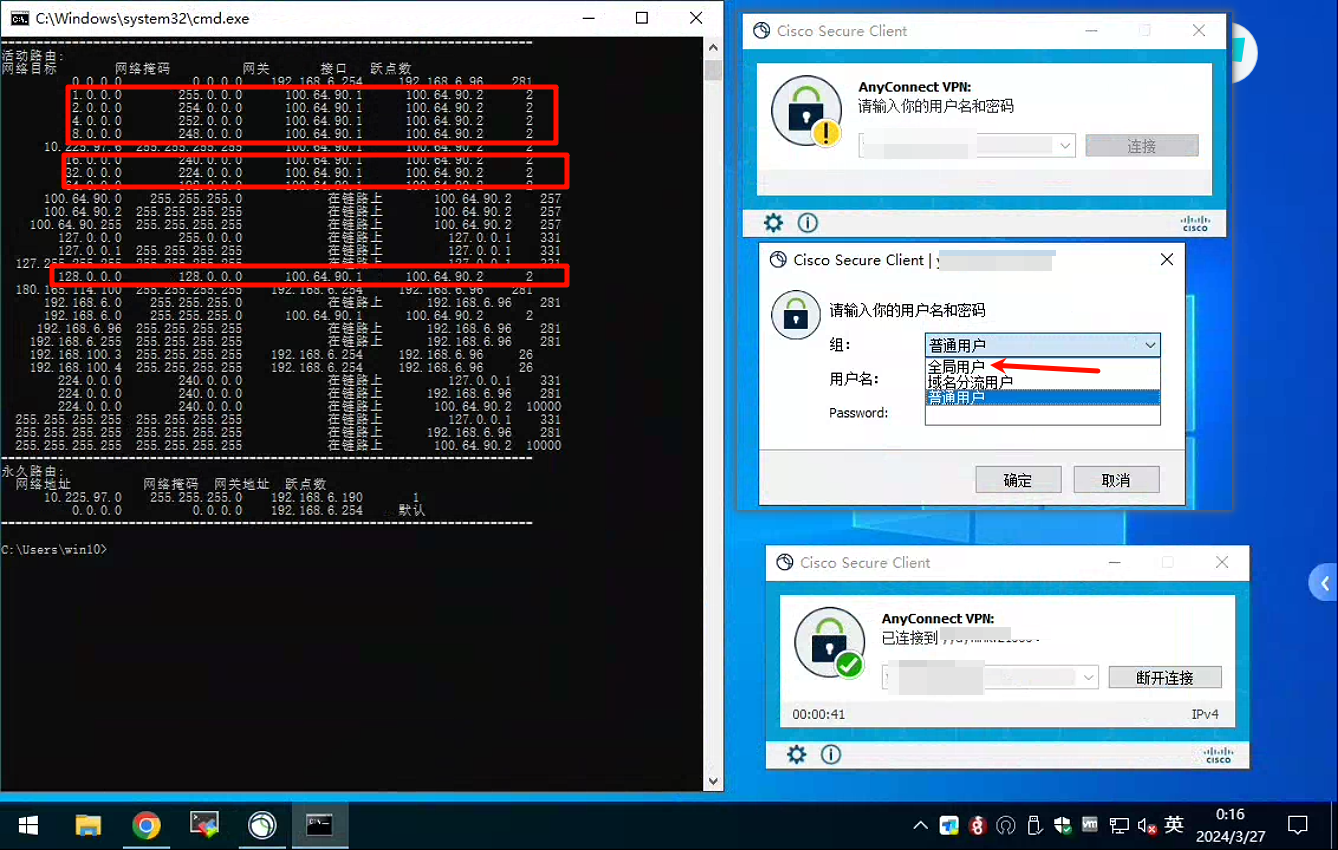Viewport: 1338px width, 850px height.
Task: Switch to cmd window via taskbar
Action: click(x=319, y=825)
